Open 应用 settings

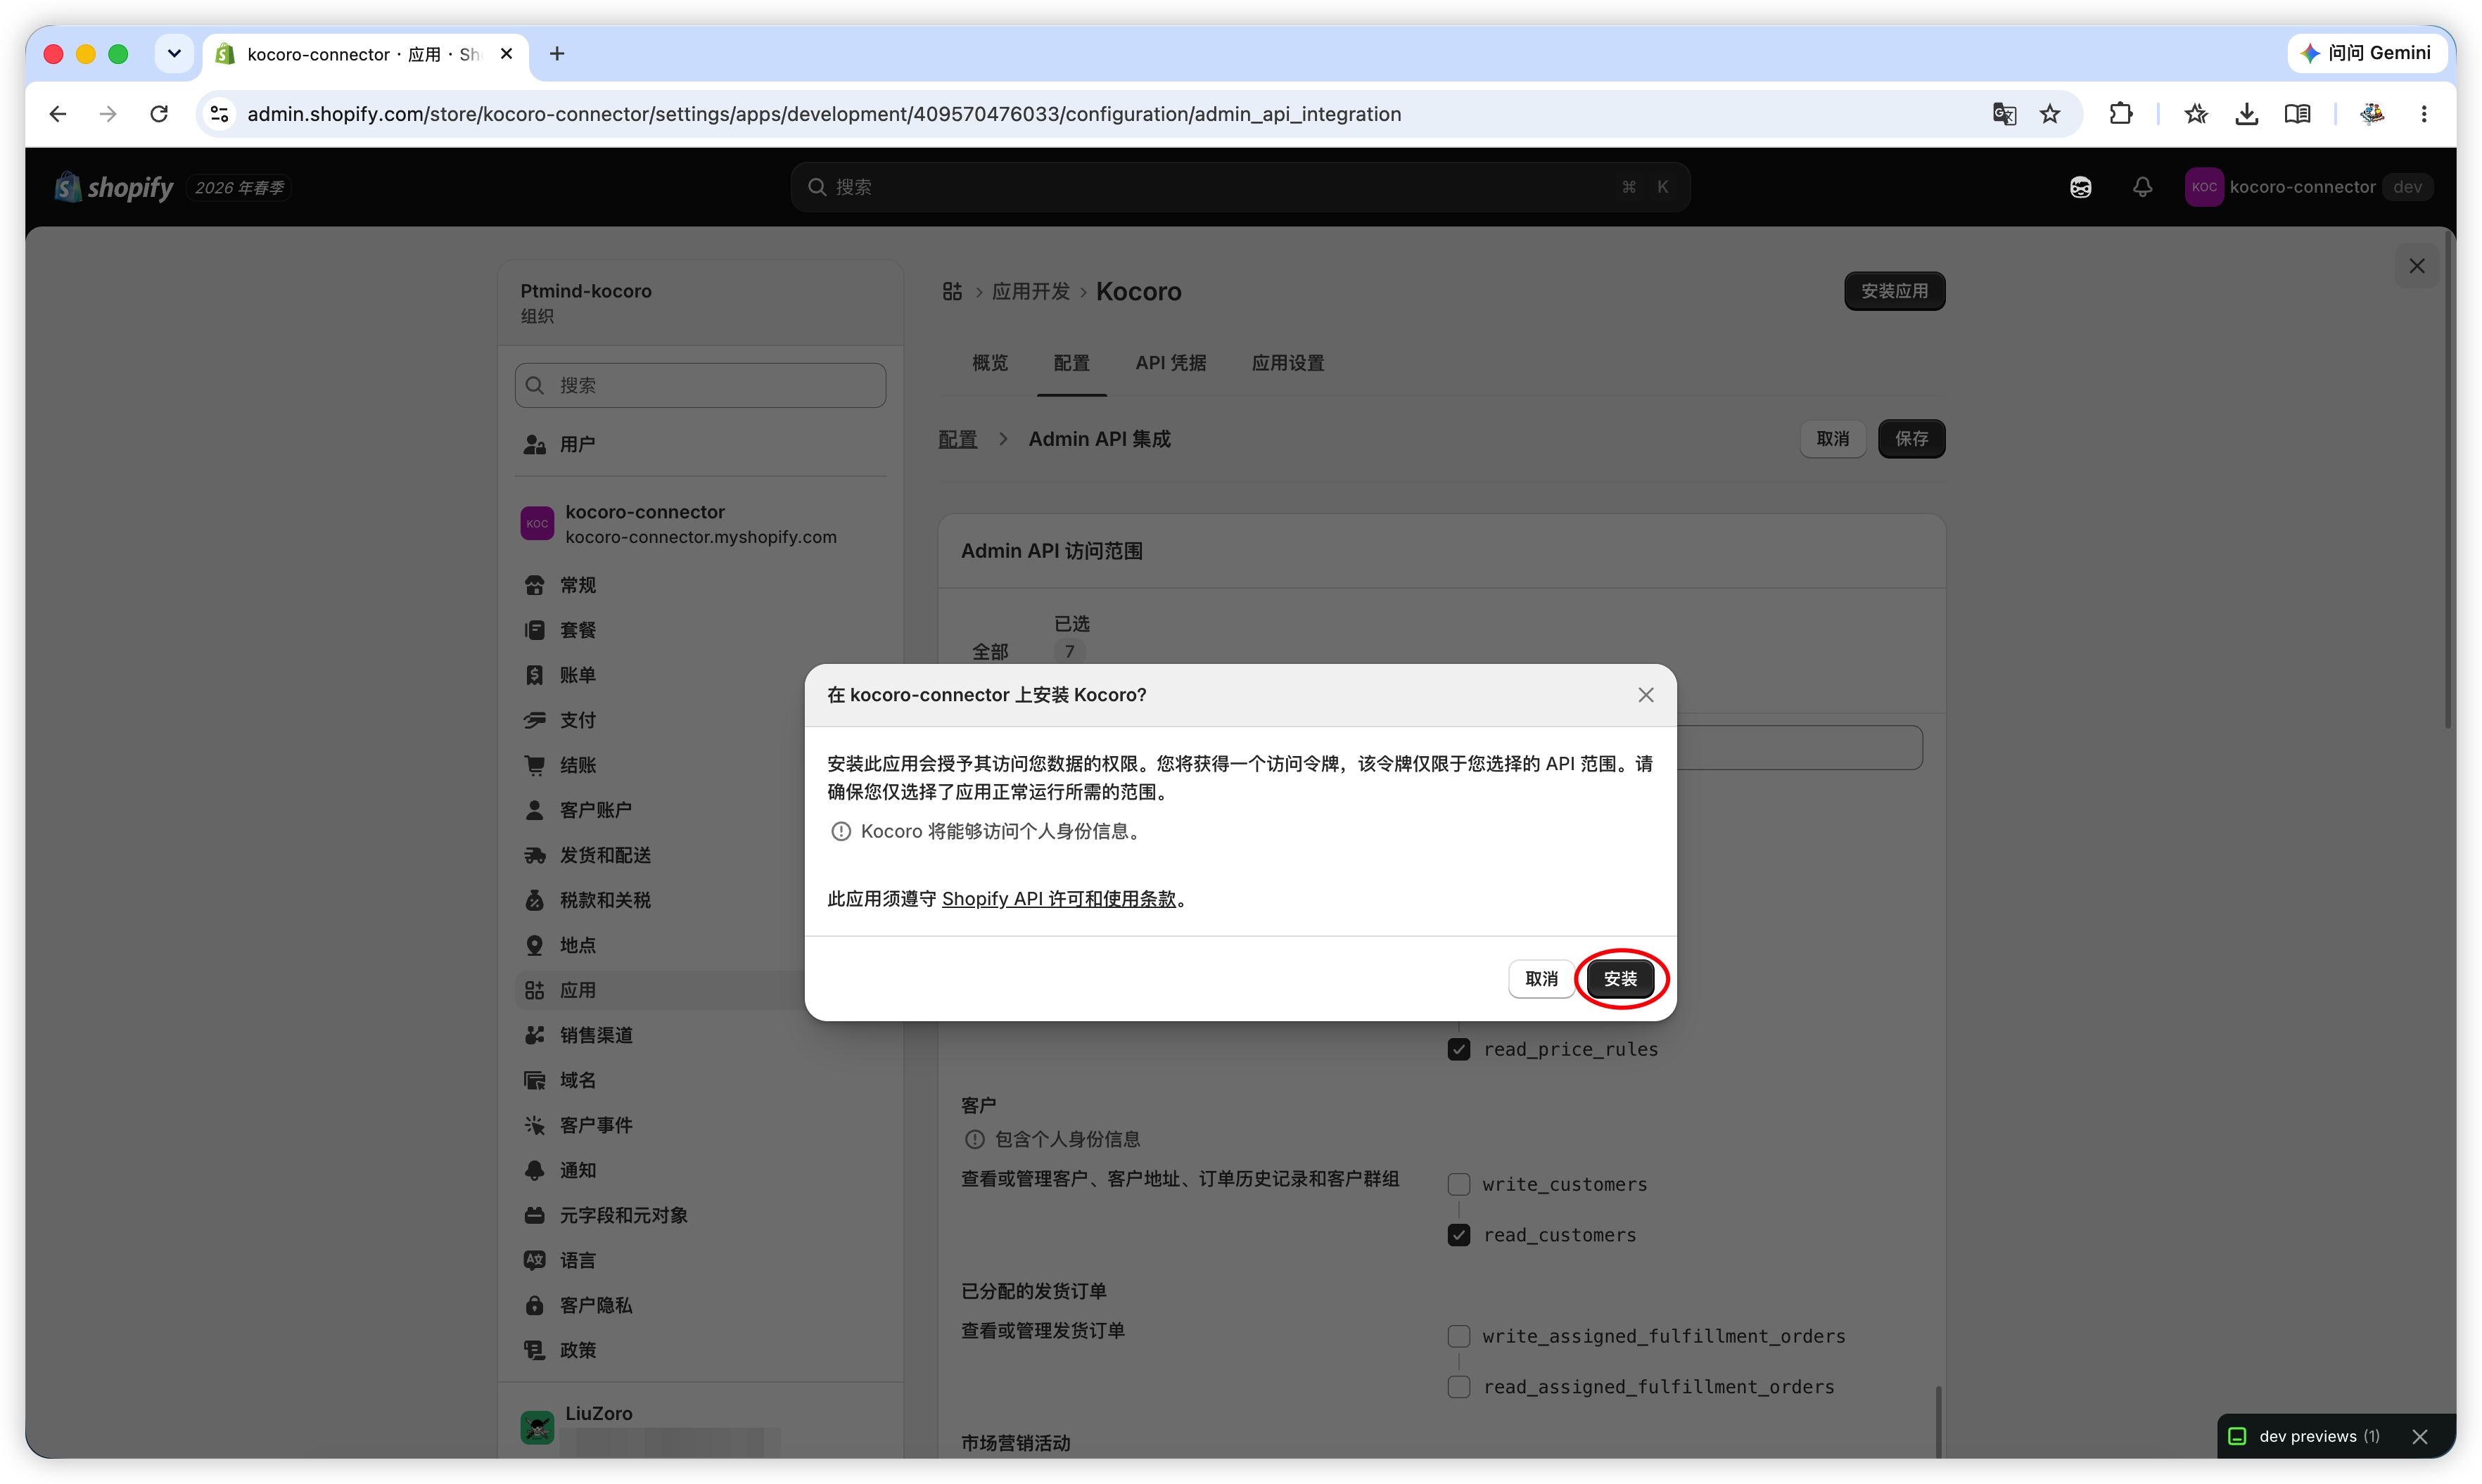(x=700, y=990)
